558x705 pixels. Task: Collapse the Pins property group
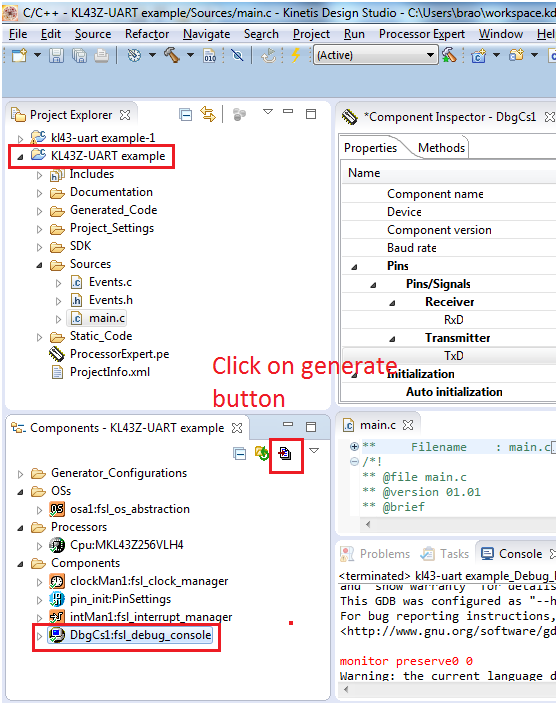[x=354, y=267]
